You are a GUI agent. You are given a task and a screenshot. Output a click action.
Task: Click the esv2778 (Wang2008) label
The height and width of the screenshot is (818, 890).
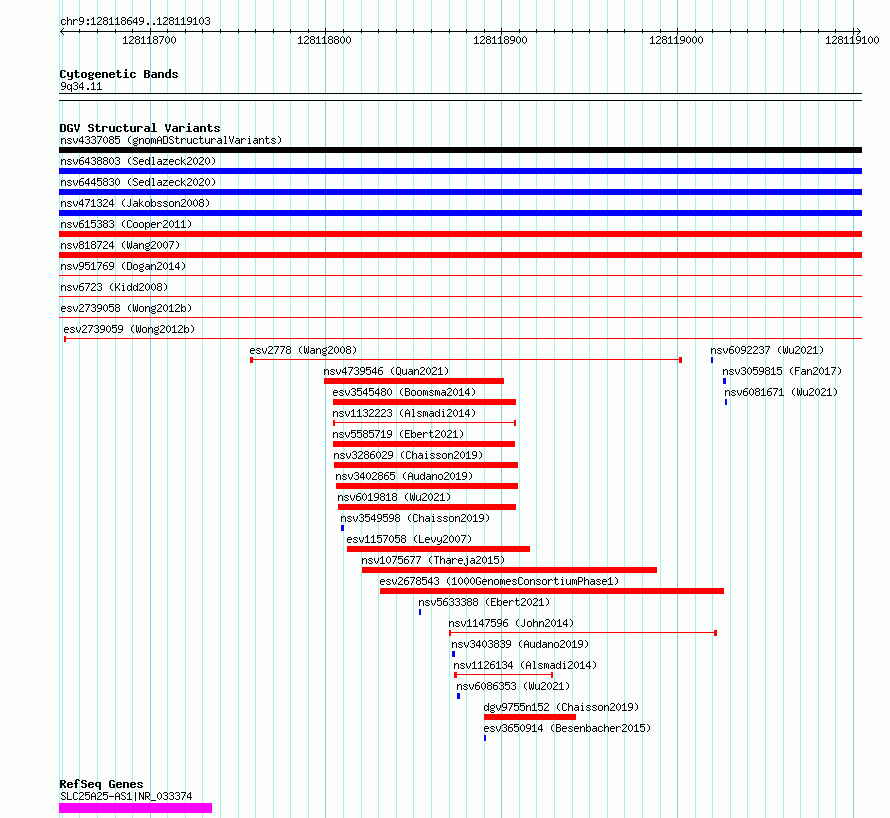point(303,350)
